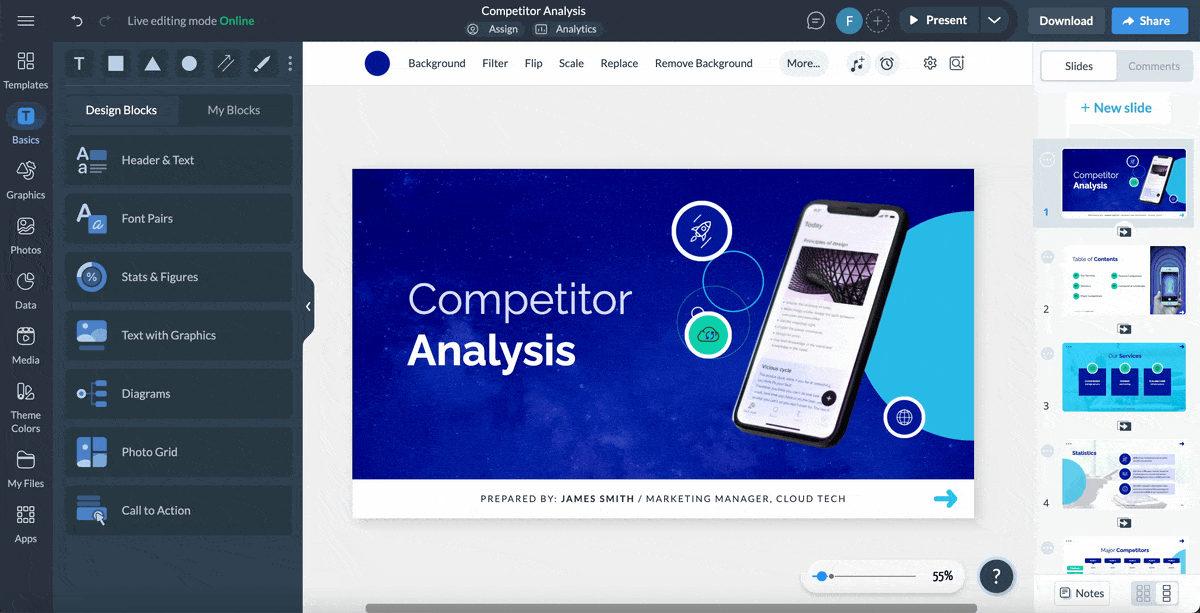Switch to the Comments tab
Image resolution: width=1200 pixels, height=613 pixels.
tap(1153, 66)
